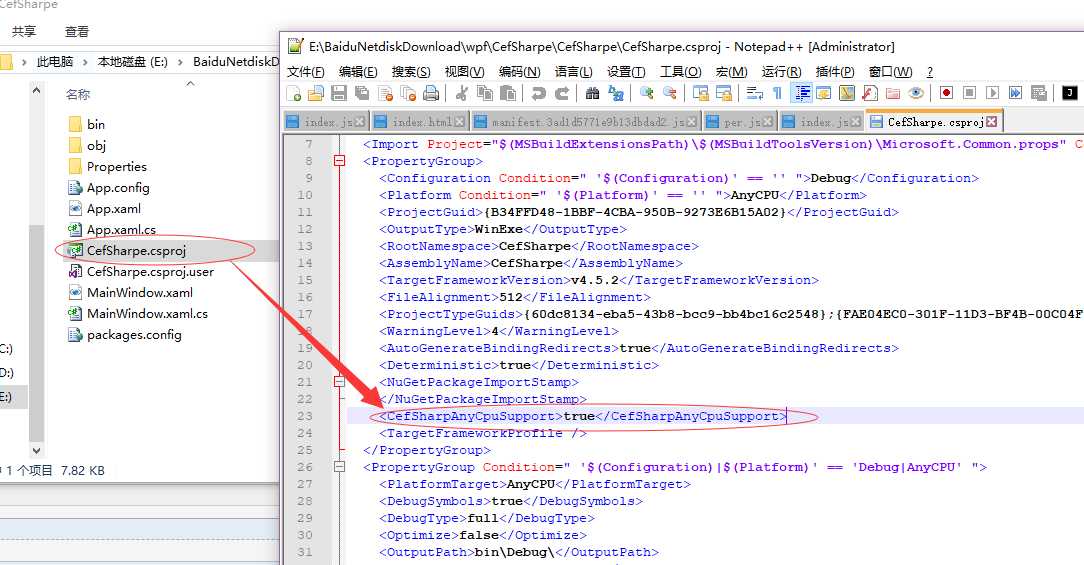Click the Paste clipboard icon

pyautogui.click(x=508, y=93)
